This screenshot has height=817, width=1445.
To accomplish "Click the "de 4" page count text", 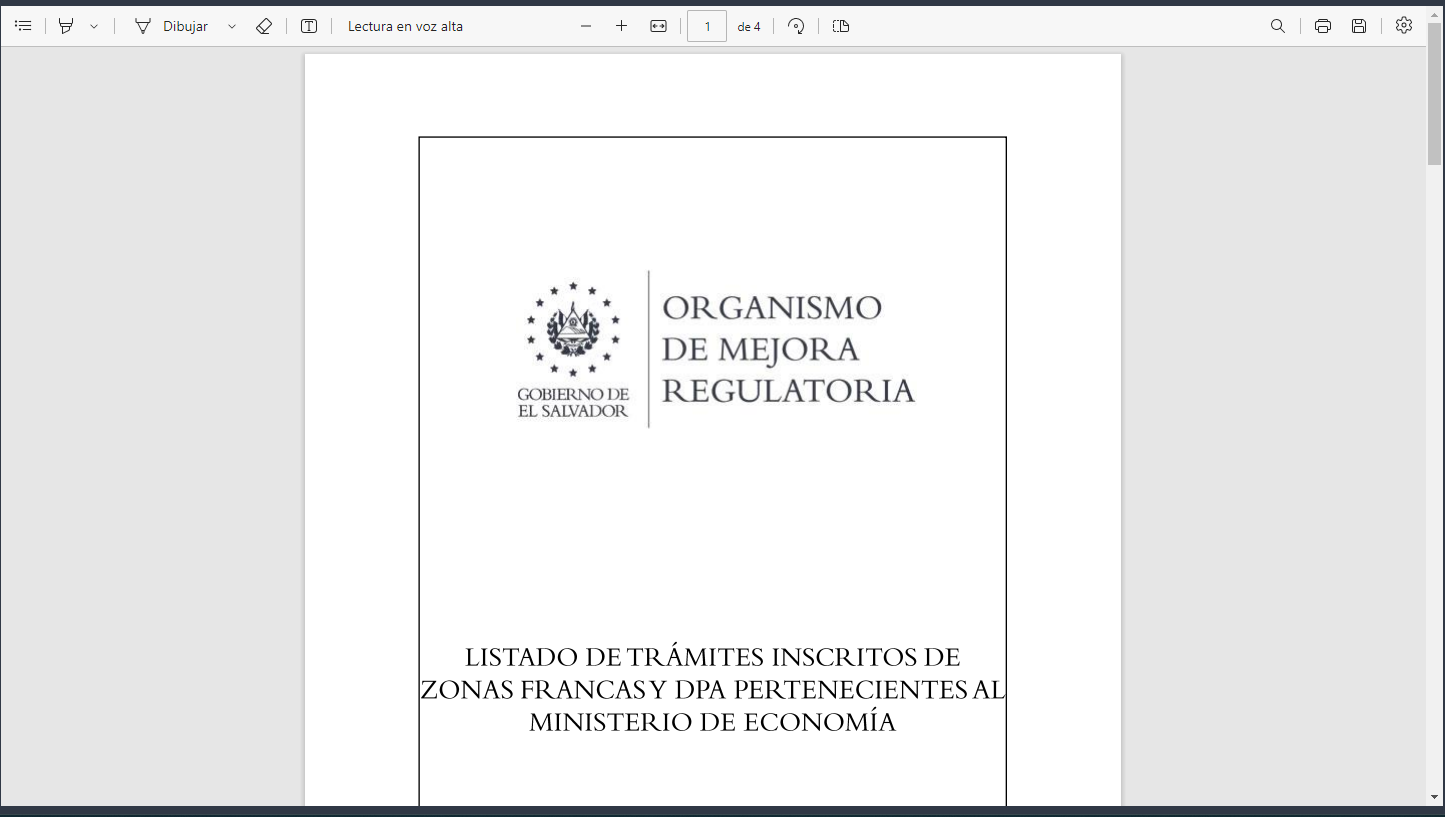I will [749, 27].
